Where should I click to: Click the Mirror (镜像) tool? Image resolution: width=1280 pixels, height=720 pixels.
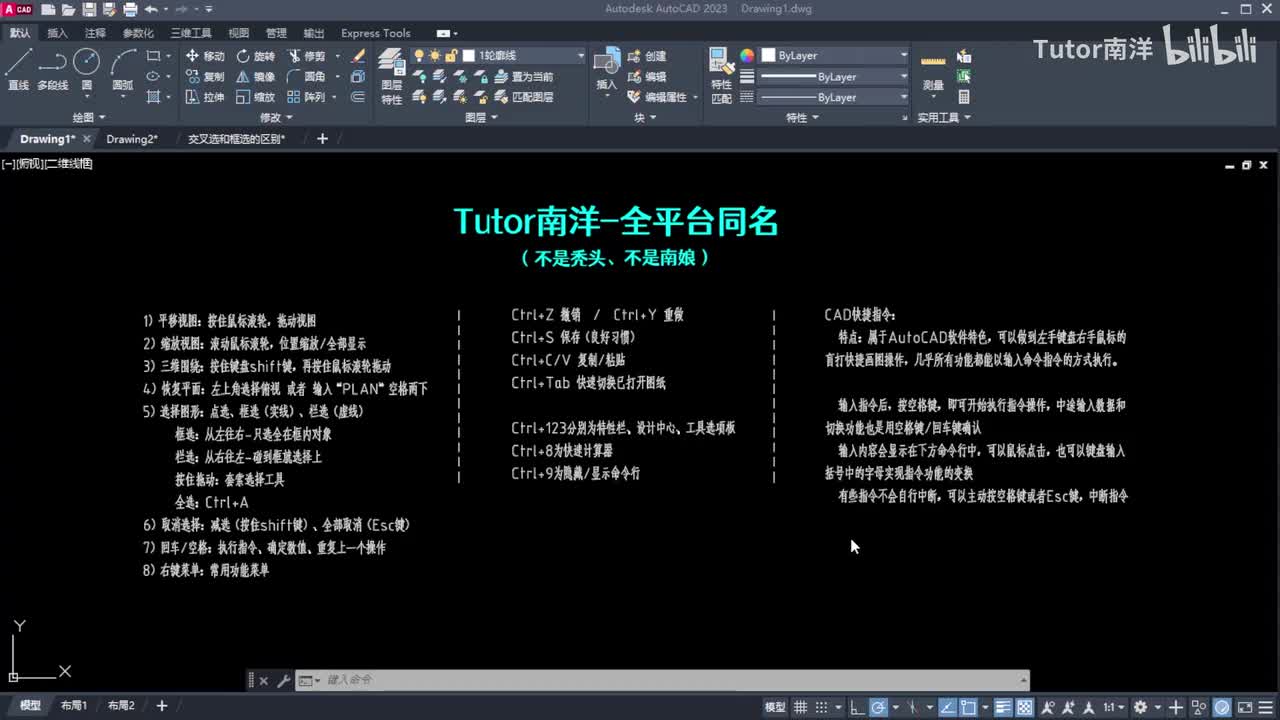(x=255, y=77)
